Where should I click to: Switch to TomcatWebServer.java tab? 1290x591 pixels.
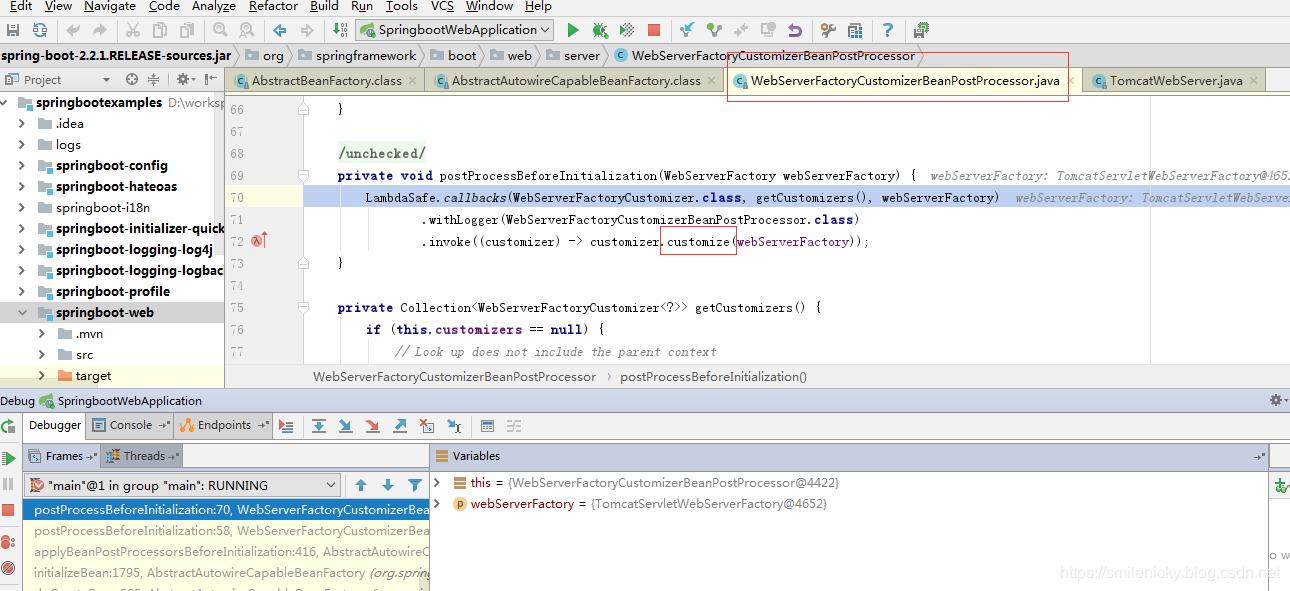[1176, 81]
